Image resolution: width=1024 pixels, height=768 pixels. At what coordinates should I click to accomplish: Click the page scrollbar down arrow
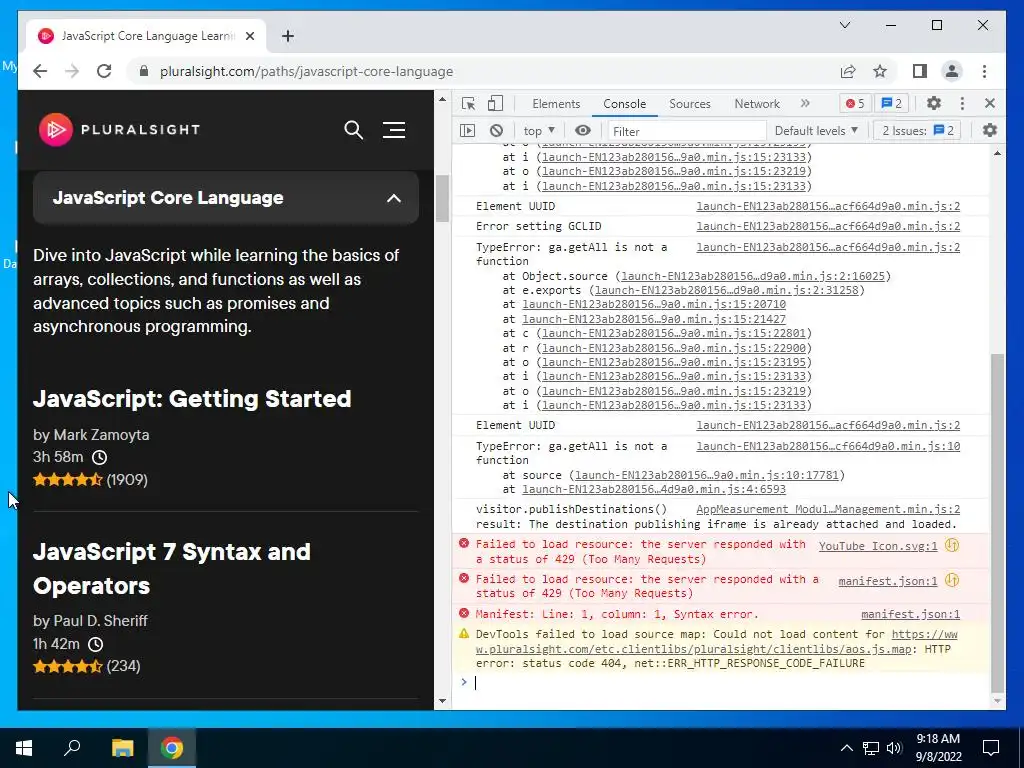tap(442, 701)
